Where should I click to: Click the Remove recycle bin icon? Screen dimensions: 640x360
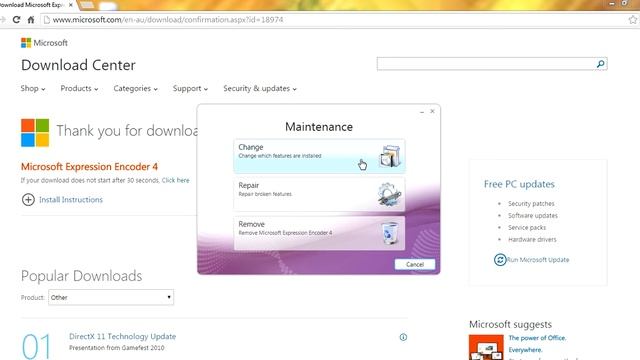coord(390,233)
